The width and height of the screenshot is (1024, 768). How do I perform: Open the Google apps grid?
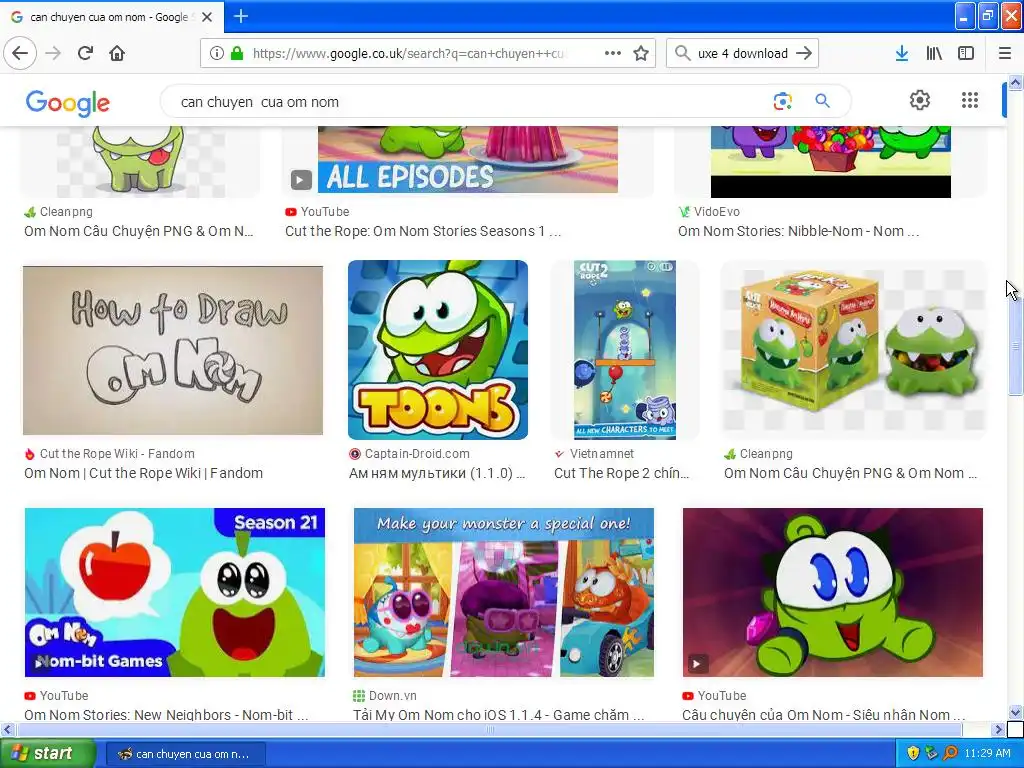(x=970, y=100)
